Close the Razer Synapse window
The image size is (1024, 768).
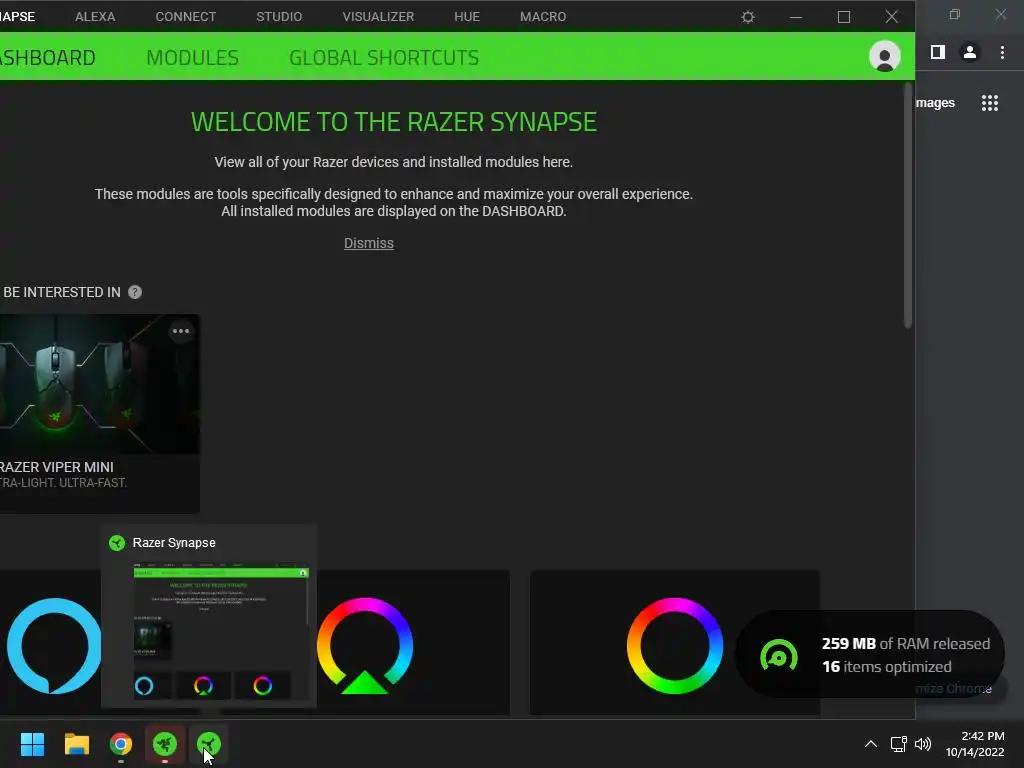click(x=891, y=17)
